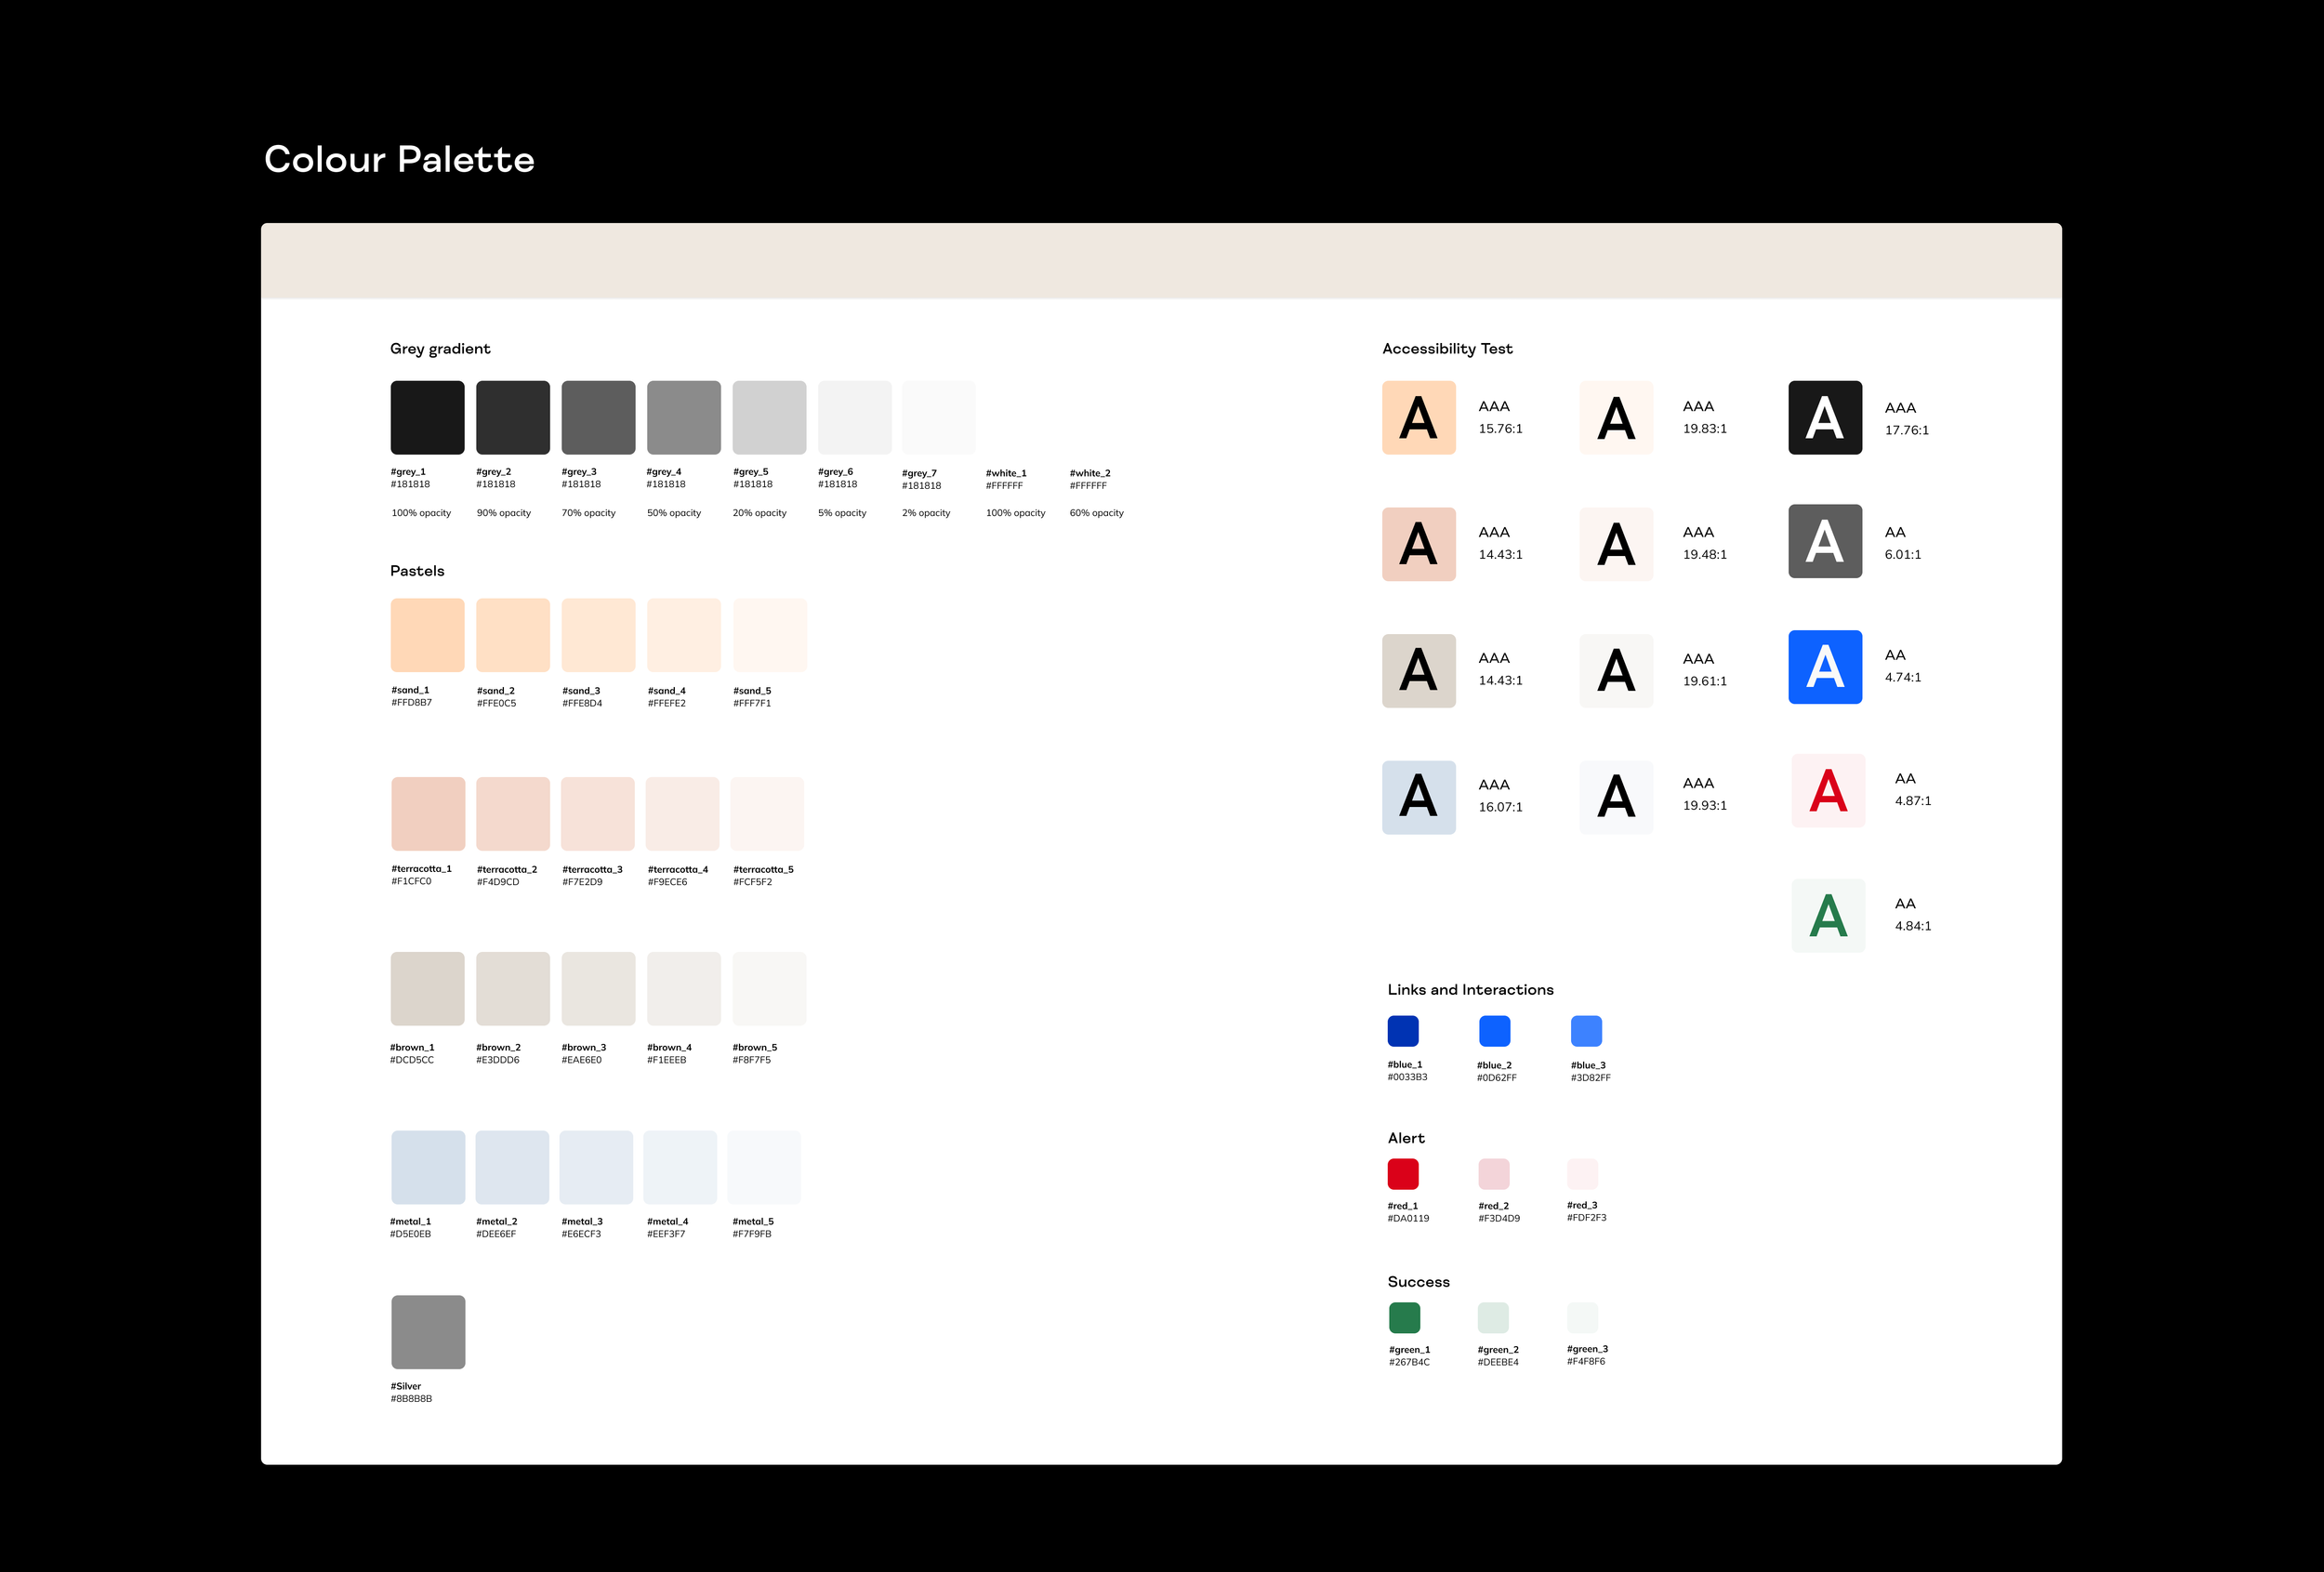The image size is (2324, 1572).
Task: Click the "Success" section heading
Action: click(x=1418, y=1282)
